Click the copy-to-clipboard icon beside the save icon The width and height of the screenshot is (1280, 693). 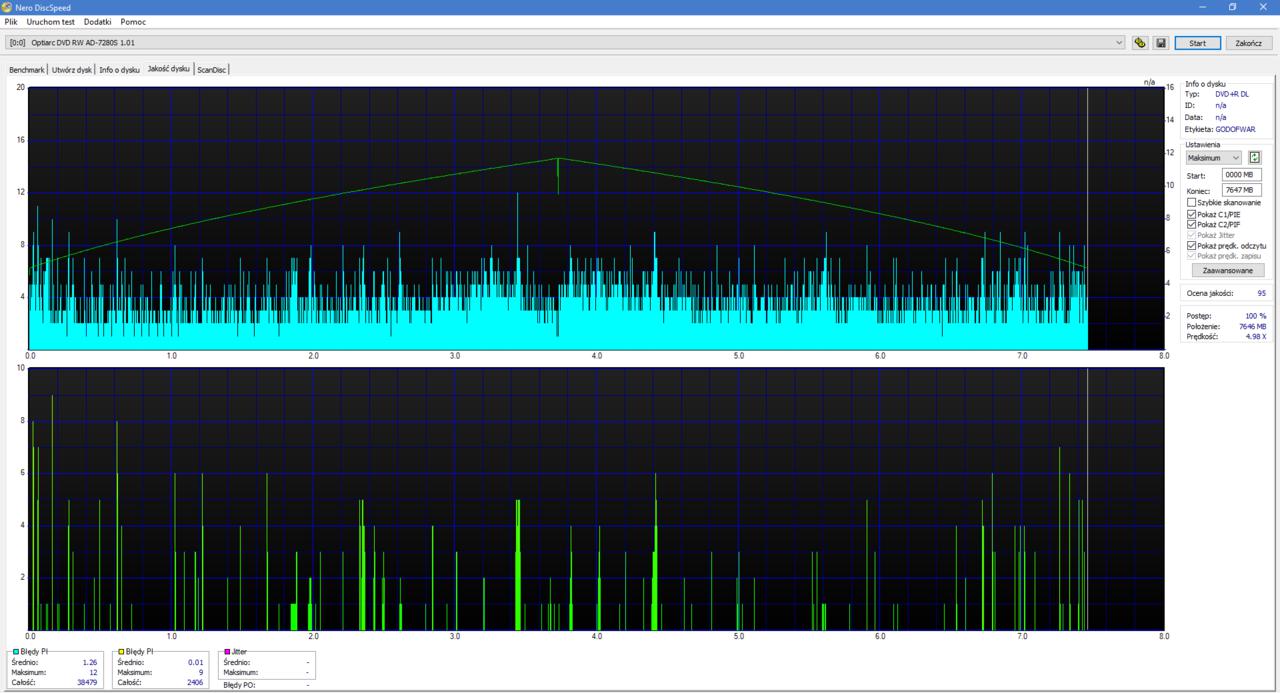1140,43
